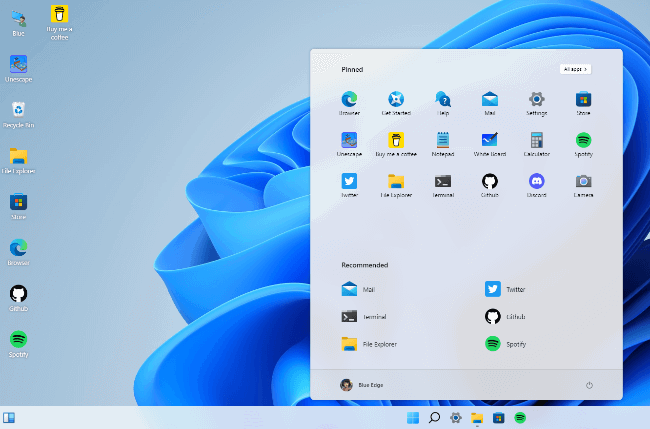The image size is (650, 429).
Task: Open the Get Started pinned app
Action: (396, 103)
